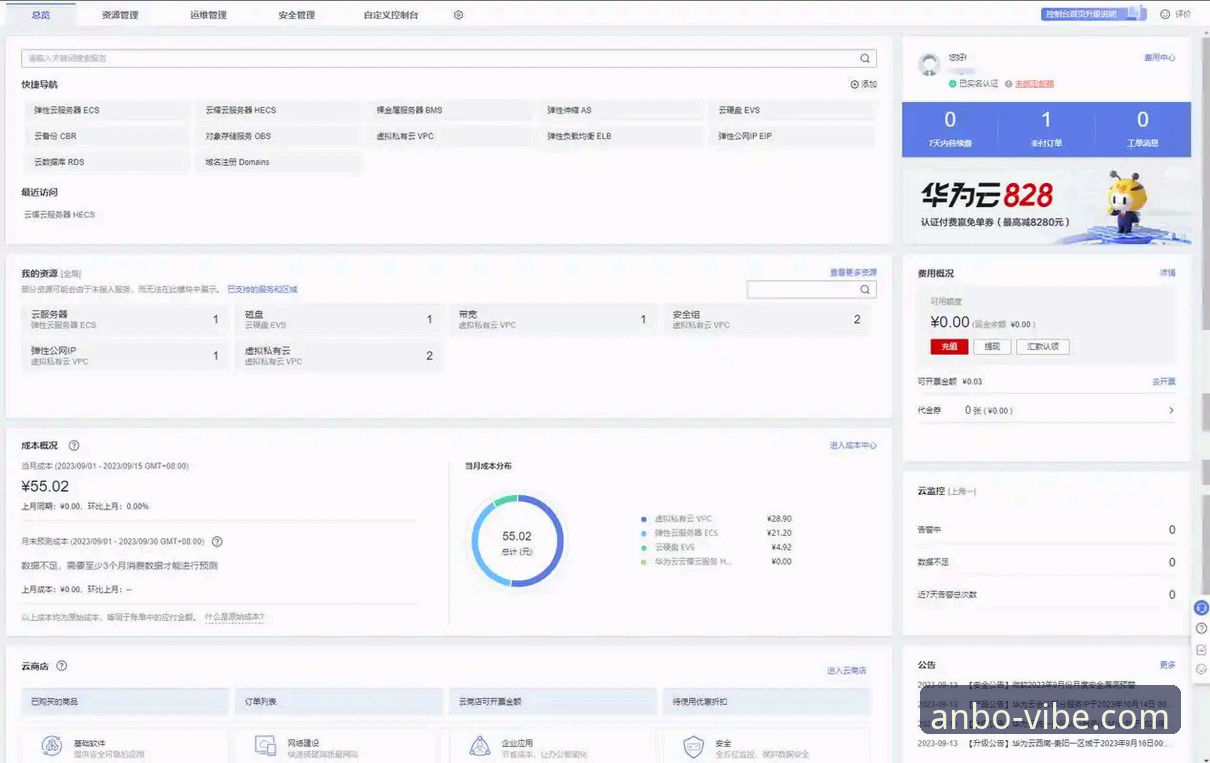Image resolution: width=1210 pixels, height=763 pixels.
Task: Click the 提现 button
Action: click(991, 347)
